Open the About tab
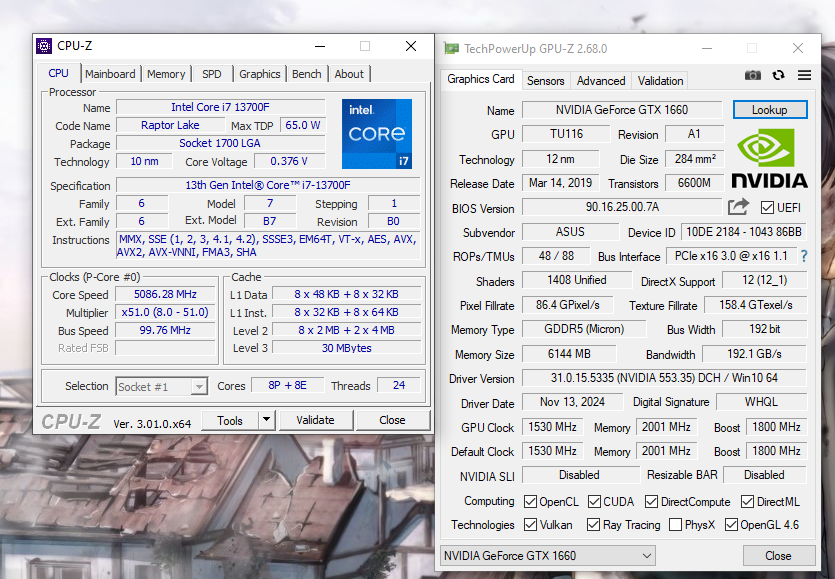This screenshot has width=835, height=579. pos(349,74)
